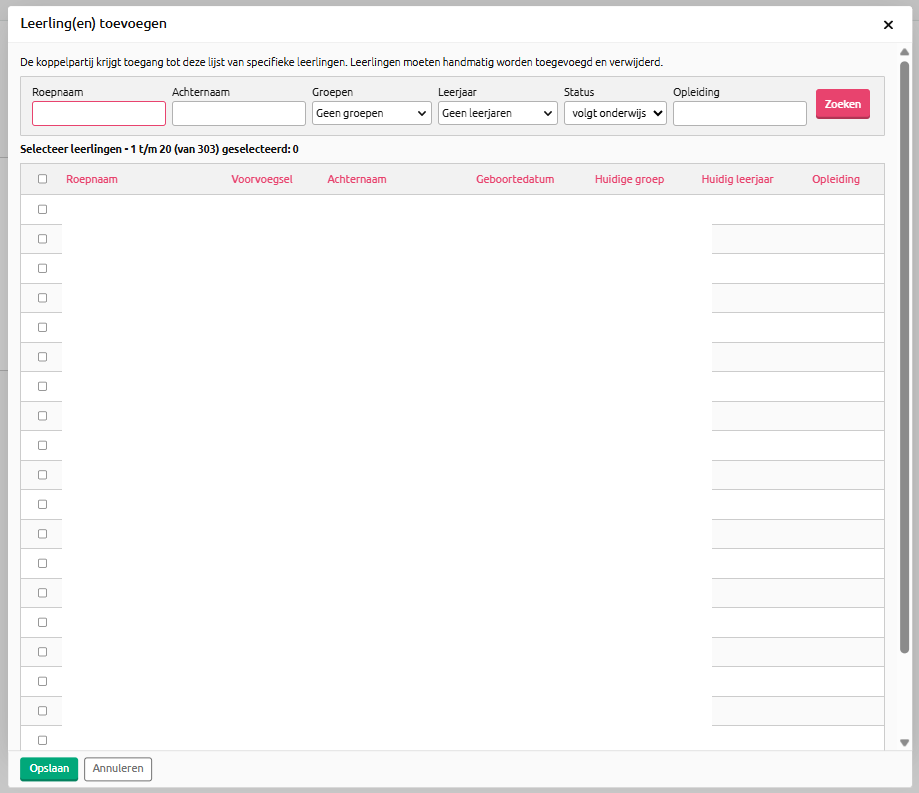Screen dimensions: 919x793
Task: Click scrollbar down arrow in dialog
Action: tap(904, 743)
